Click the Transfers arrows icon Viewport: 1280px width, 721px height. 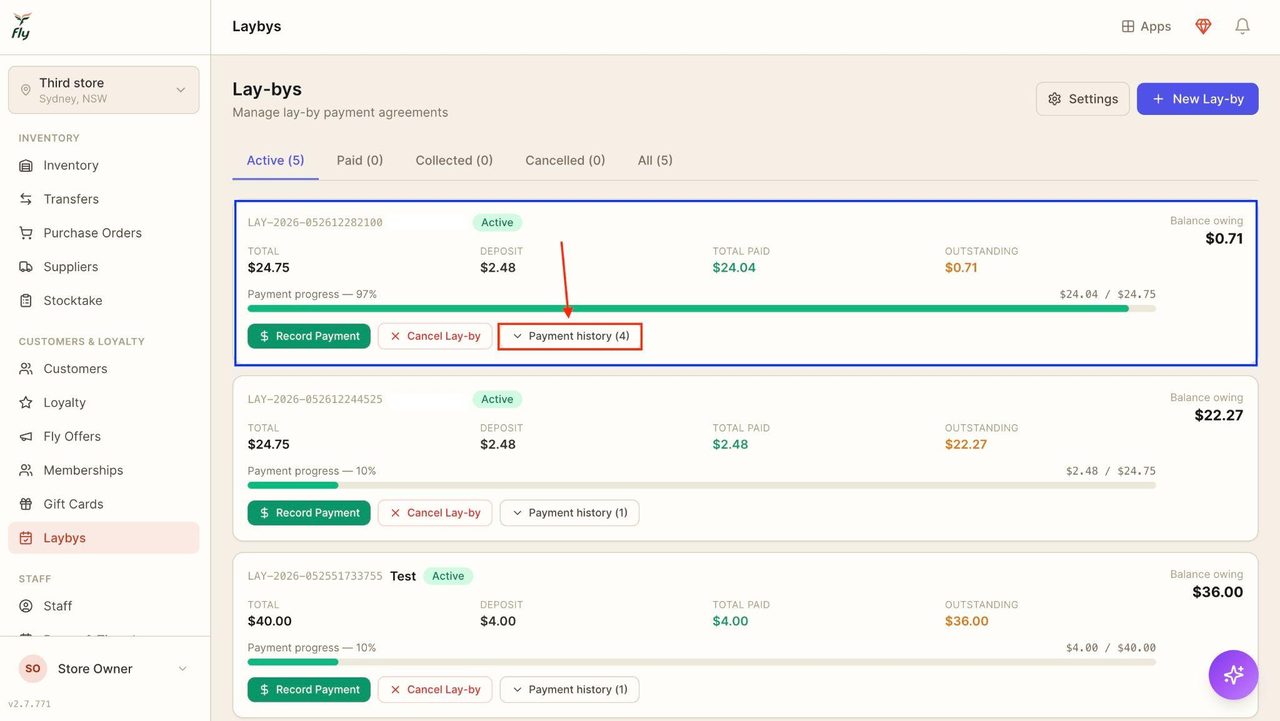(x=26, y=199)
